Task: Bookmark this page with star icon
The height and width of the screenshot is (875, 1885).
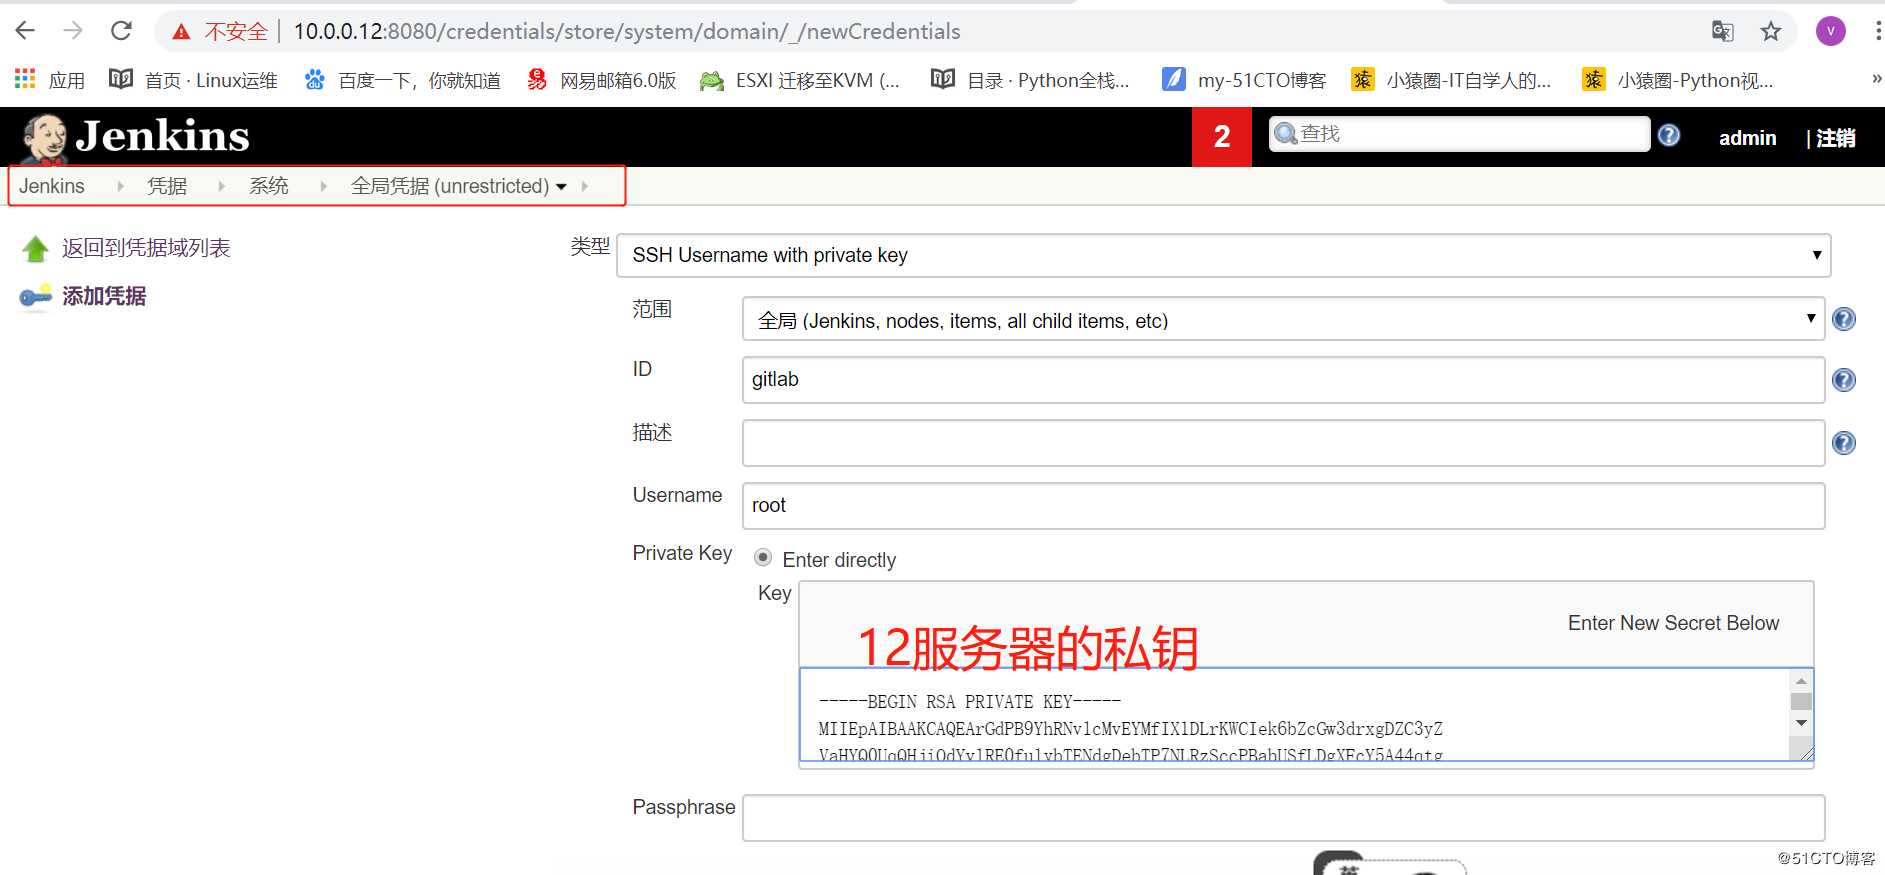Action: [x=1771, y=31]
